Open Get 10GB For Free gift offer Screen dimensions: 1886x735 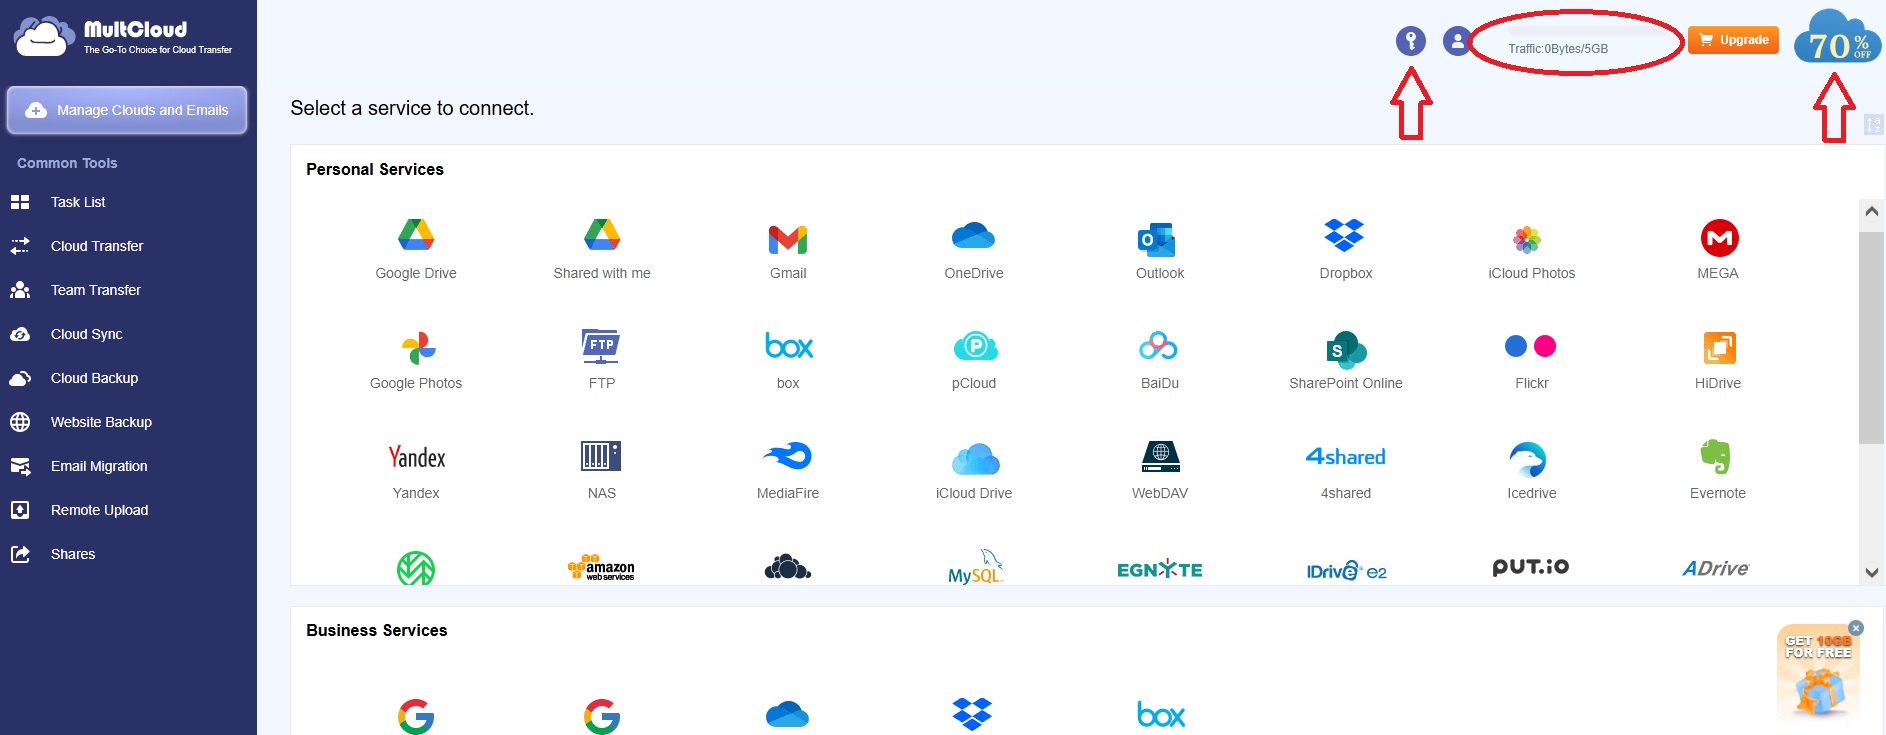1818,673
